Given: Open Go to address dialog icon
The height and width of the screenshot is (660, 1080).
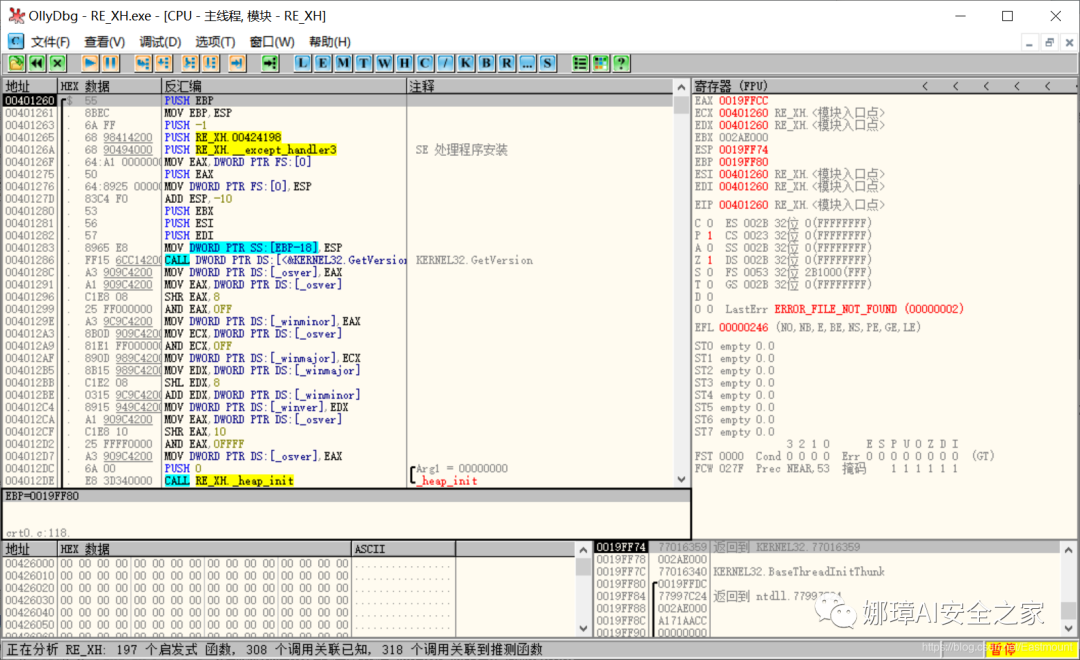Looking at the screenshot, I should (270, 63).
